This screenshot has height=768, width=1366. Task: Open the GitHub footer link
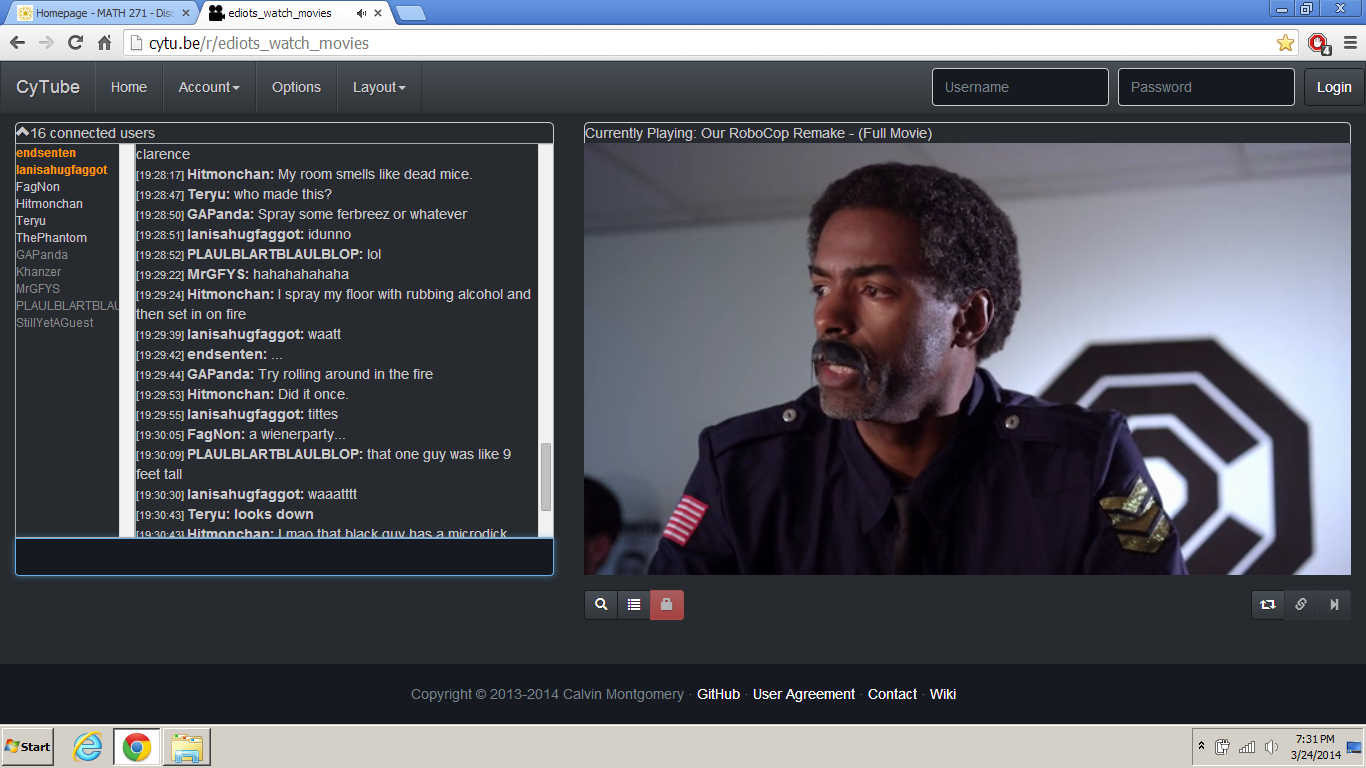point(718,694)
